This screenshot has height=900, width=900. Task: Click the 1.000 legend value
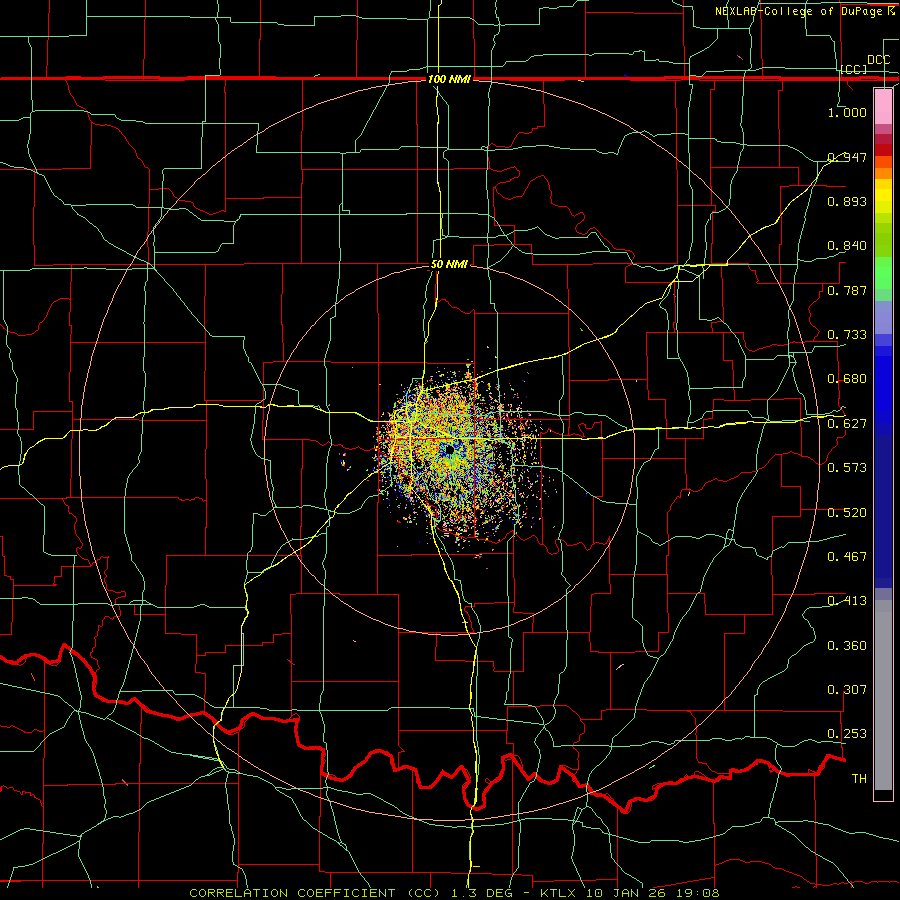coord(847,112)
